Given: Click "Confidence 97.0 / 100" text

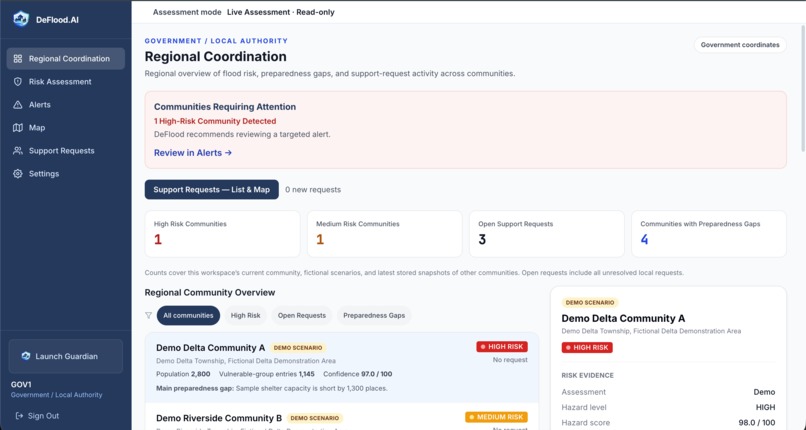Looking at the screenshot, I should click(x=358, y=374).
